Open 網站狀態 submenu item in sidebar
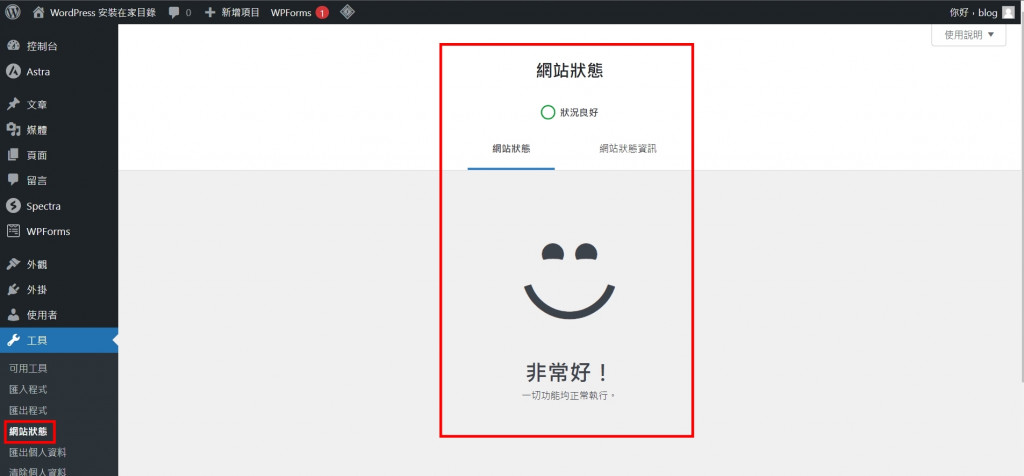The height and width of the screenshot is (476, 1024). [28, 431]
